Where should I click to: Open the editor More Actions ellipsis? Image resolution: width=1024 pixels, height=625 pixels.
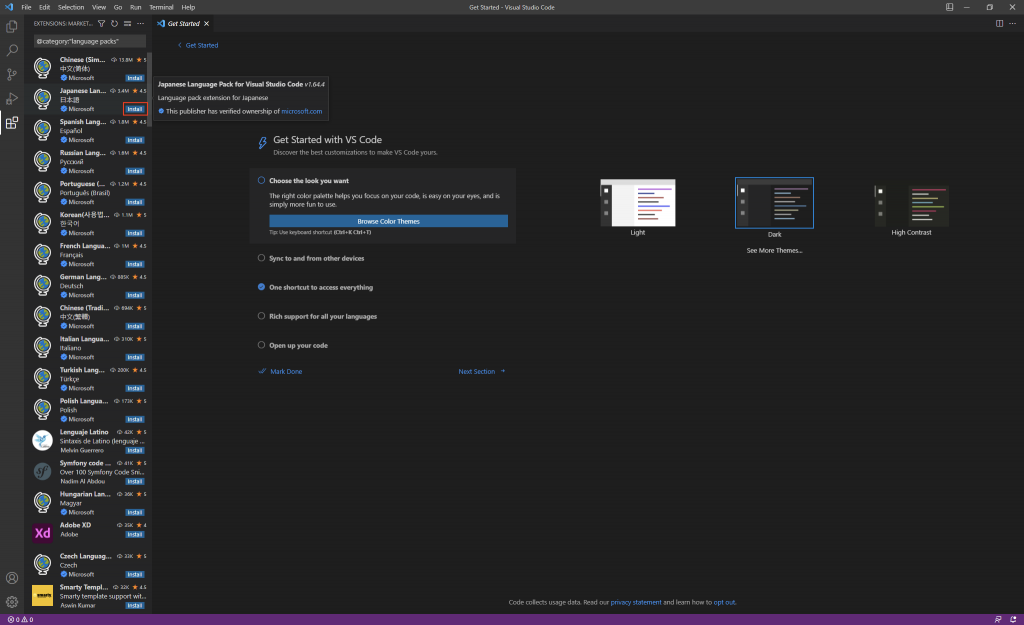pos(1012,24)
